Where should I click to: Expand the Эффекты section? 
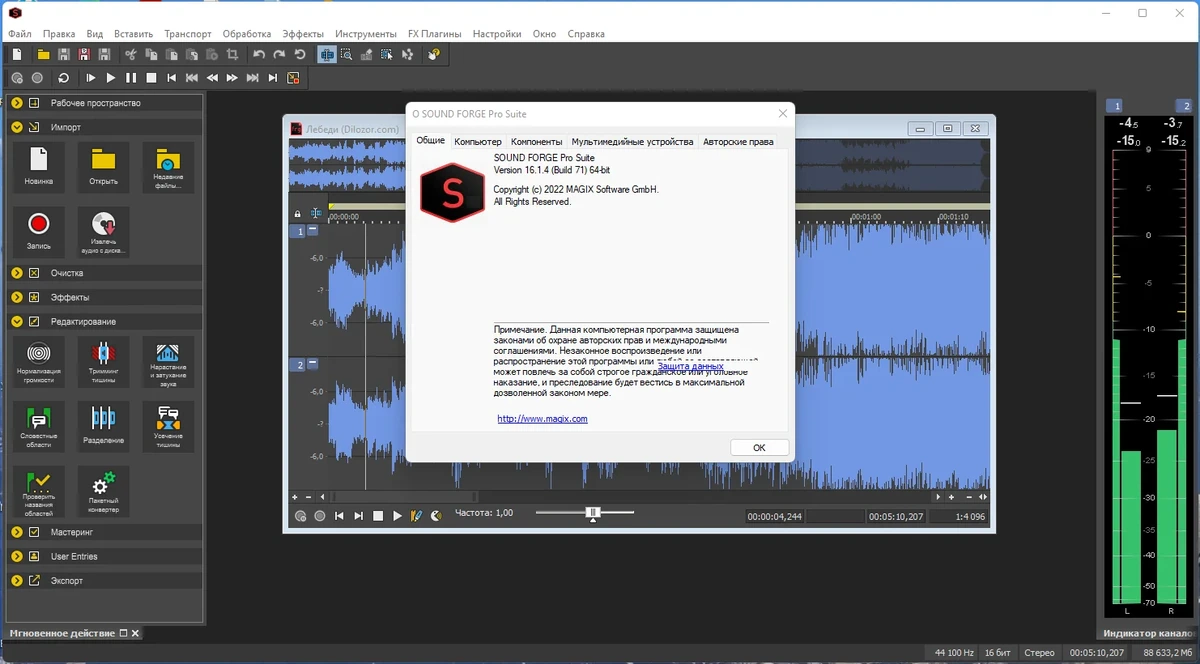click(17, 297)
